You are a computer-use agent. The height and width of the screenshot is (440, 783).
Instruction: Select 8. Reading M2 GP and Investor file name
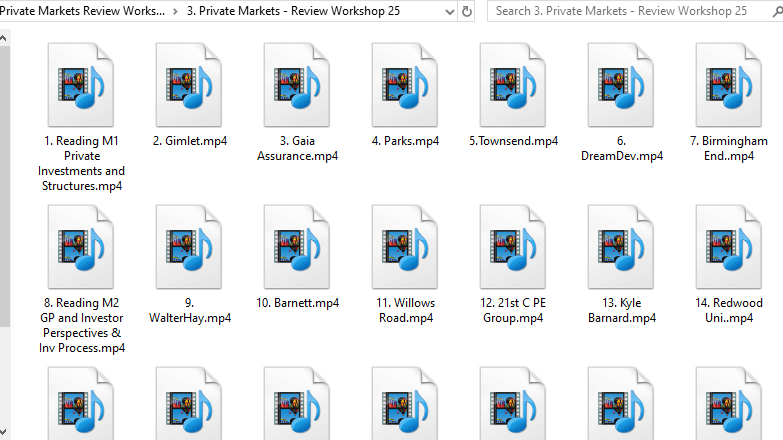click(x=82, y=325)
